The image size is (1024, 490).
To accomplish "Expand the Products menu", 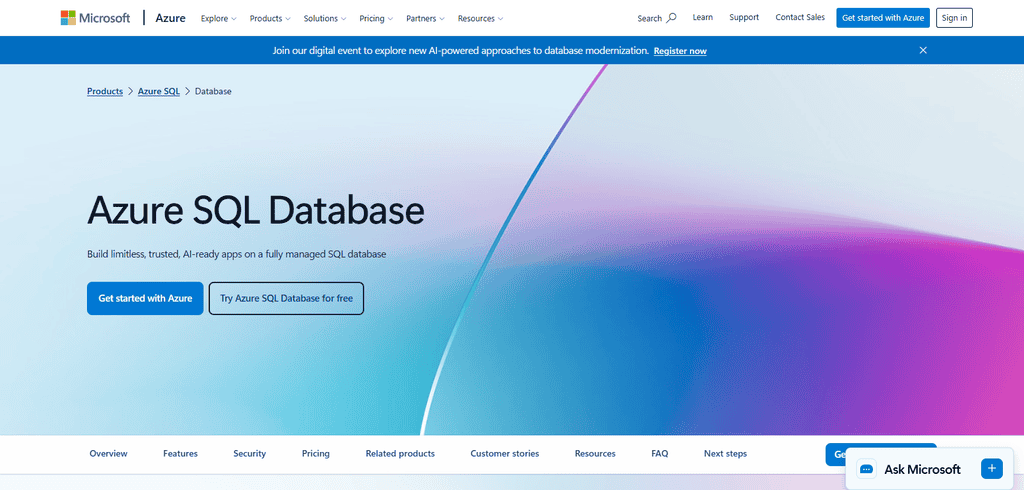I will [x=270, y=18].
